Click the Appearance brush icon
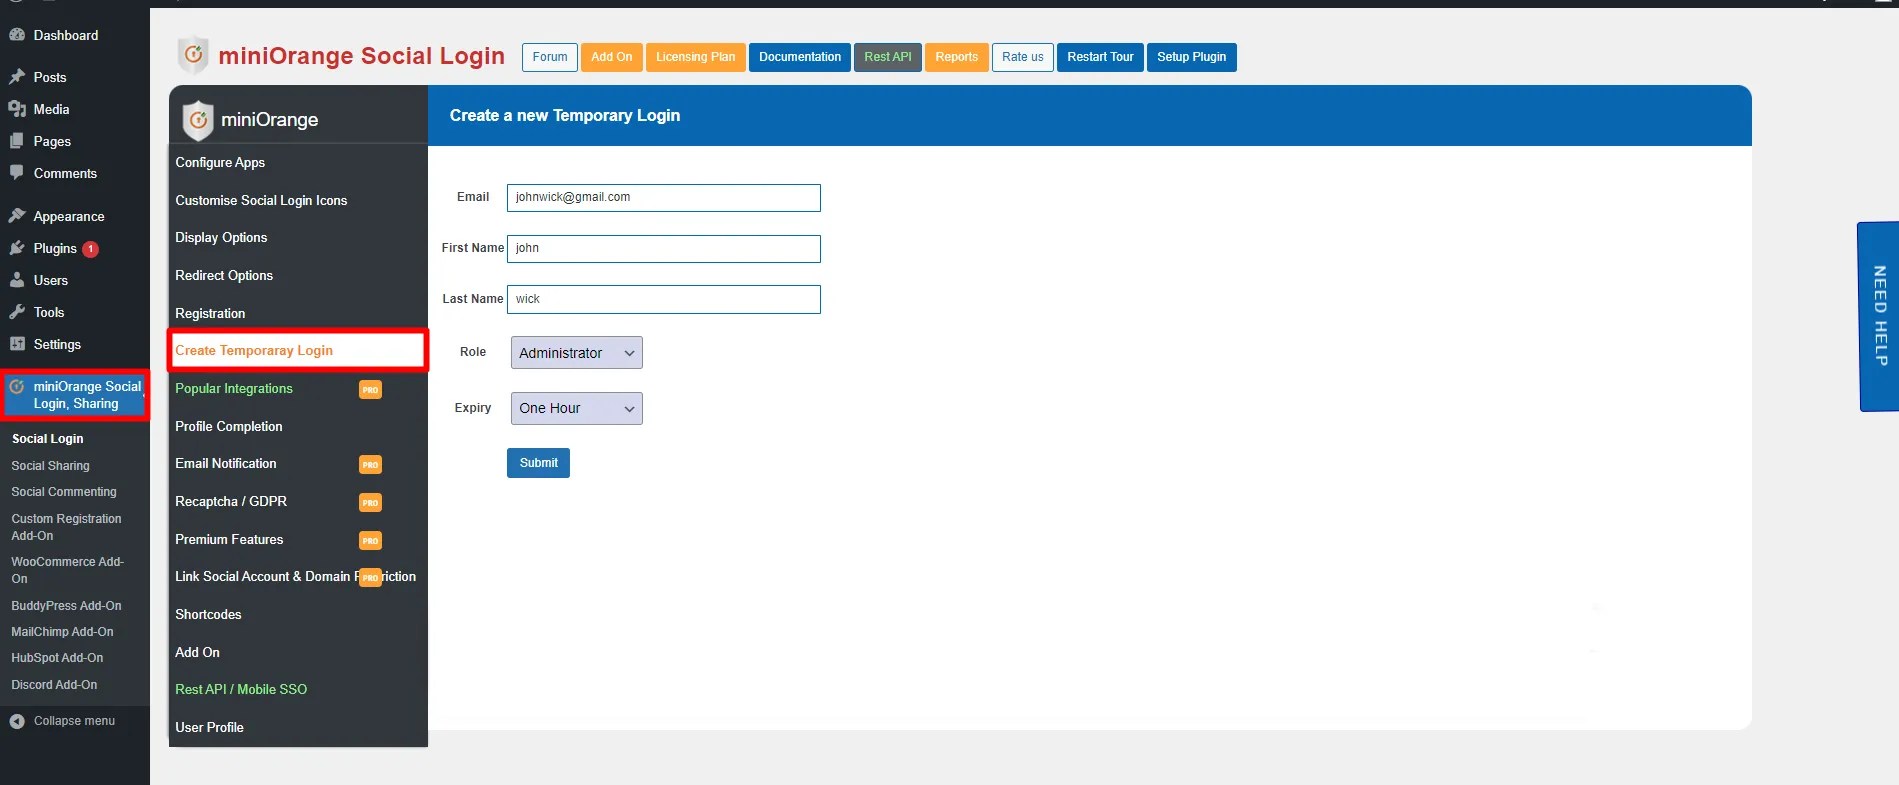1899x785 pixels. click(x=17, y=216)
